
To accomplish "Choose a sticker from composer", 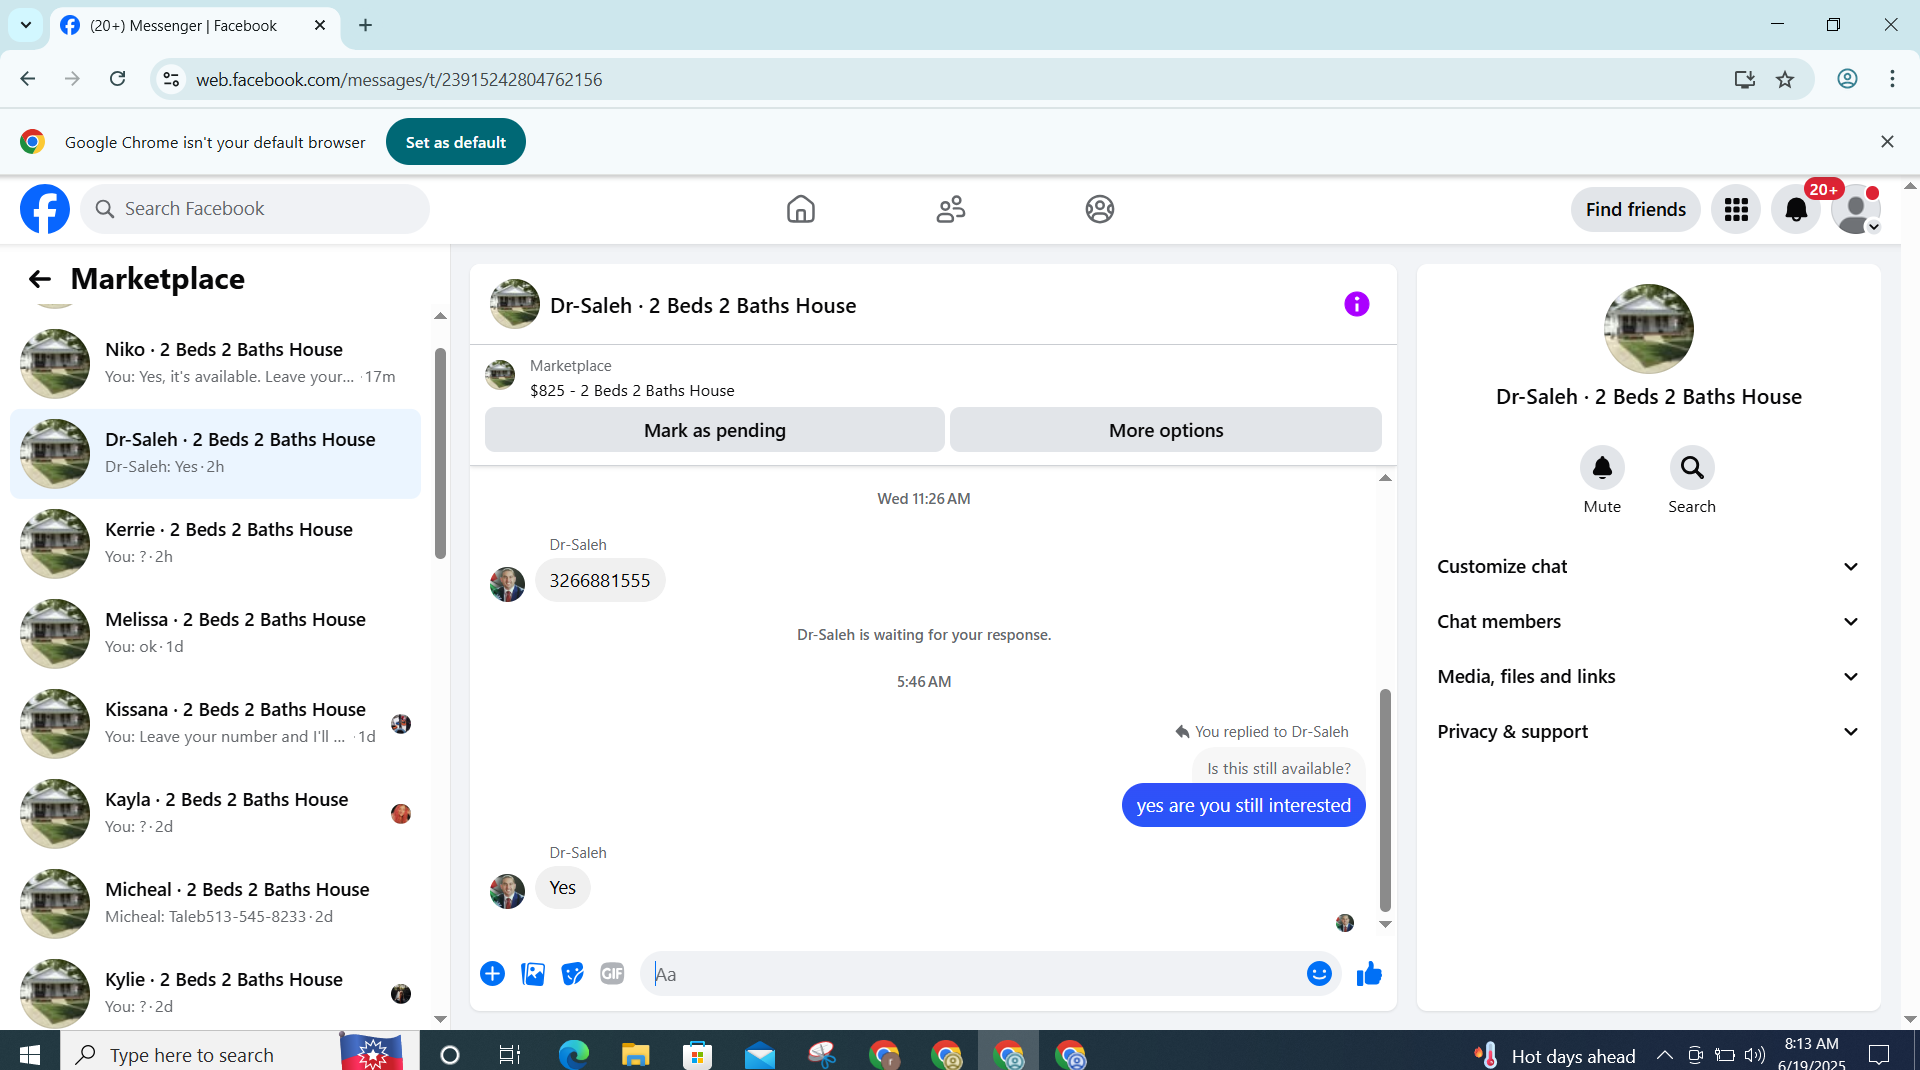I will tap(572, 974).
